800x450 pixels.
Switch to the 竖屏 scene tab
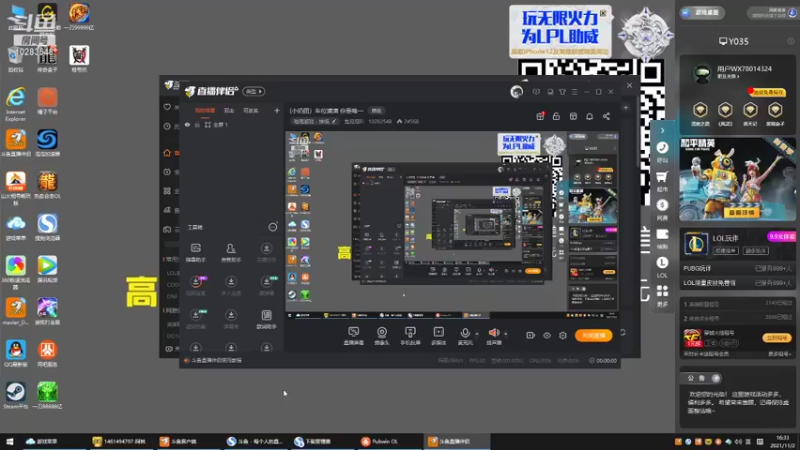(229, 110)
